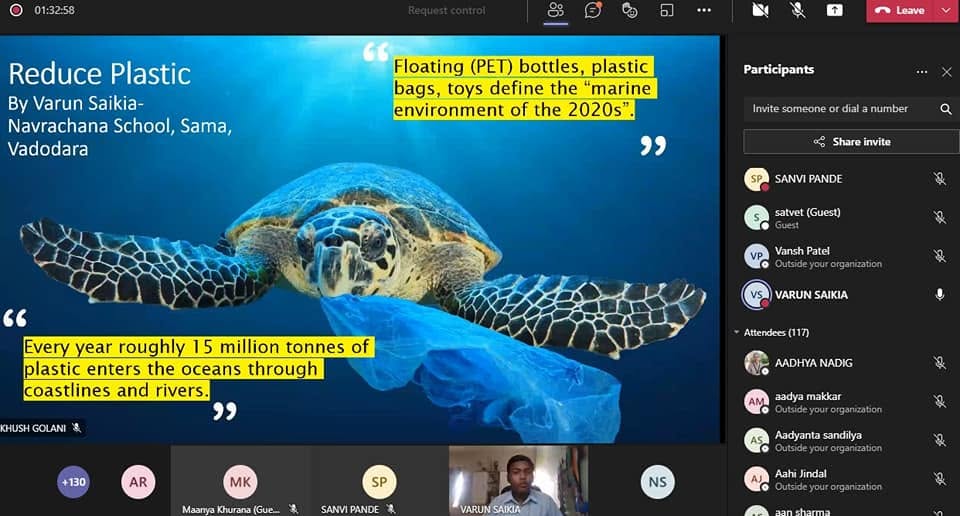The height and width of the screenshot is (516, 960).
Task: Click the muted mic icon for Aadyanta sandilya
Action: coord(940,440)
